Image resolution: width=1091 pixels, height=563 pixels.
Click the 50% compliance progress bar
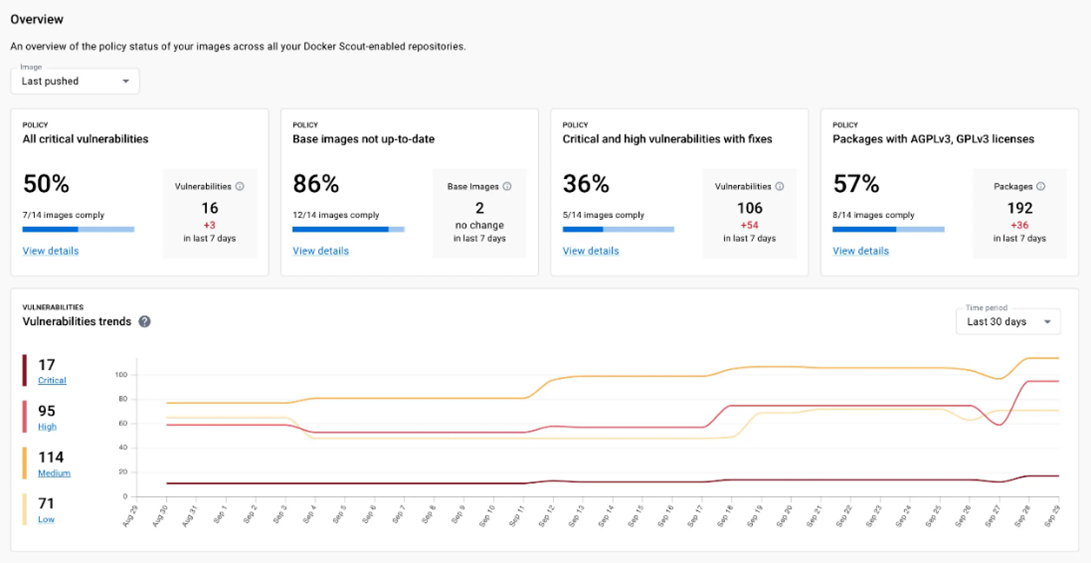click(78, 229)
